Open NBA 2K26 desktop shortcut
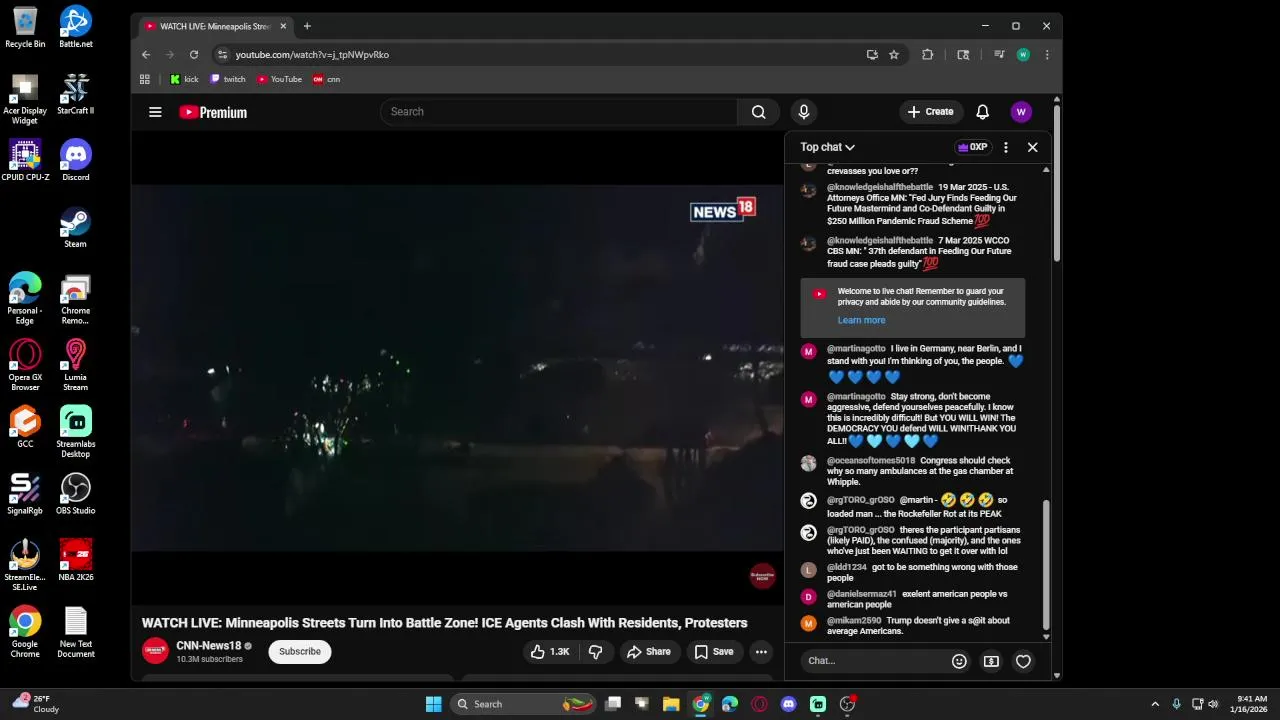The image size is (1280, 720). click(x=76, y=560)
